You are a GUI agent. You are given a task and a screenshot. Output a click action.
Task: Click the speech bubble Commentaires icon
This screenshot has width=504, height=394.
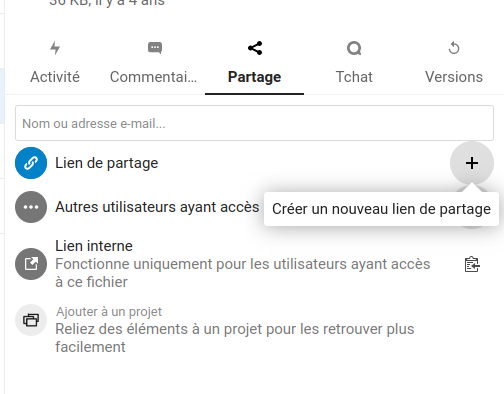155,48
